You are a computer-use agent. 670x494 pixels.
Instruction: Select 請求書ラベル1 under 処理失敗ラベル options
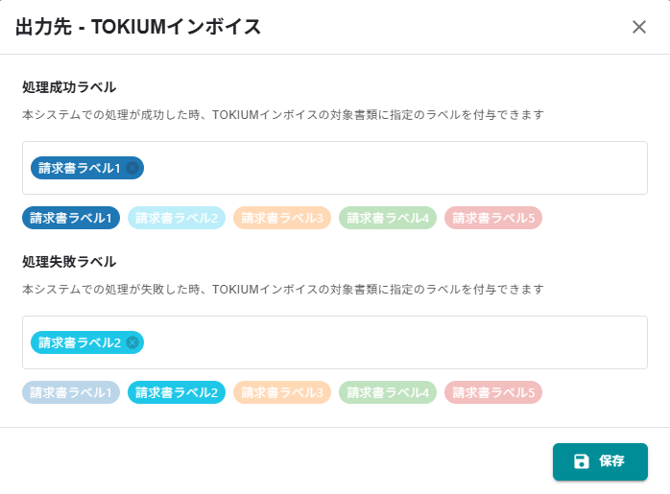pos(71,393)
